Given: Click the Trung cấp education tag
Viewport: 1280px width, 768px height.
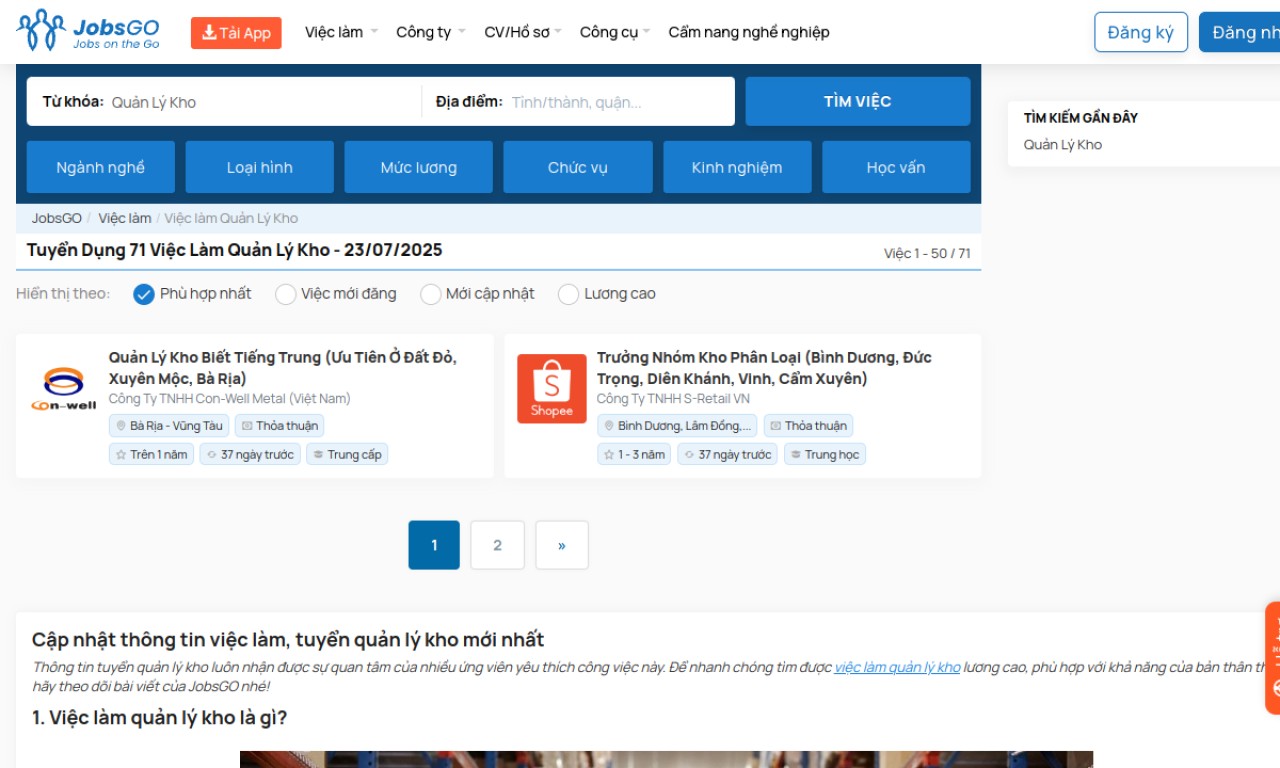Looking at the screenshot, I should (x=347, y=454).
